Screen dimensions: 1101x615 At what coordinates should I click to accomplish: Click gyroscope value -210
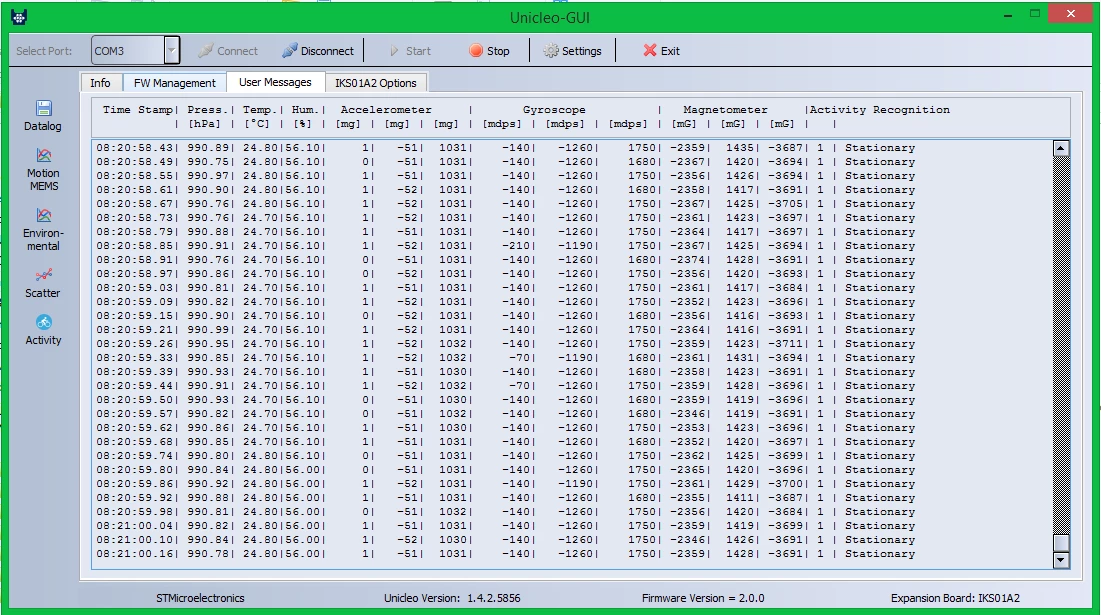(x=516, y=246)
